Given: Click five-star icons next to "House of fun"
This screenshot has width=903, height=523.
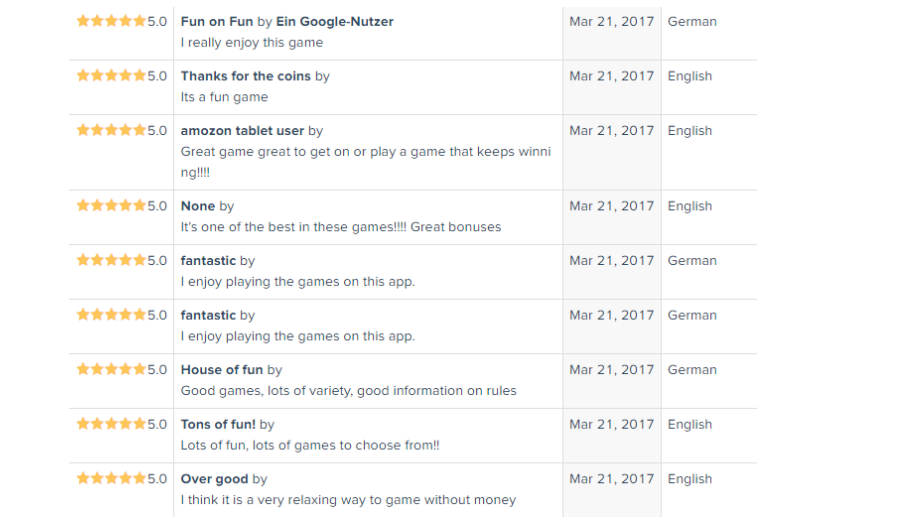Looking at the screenshot, I should 111,370.
